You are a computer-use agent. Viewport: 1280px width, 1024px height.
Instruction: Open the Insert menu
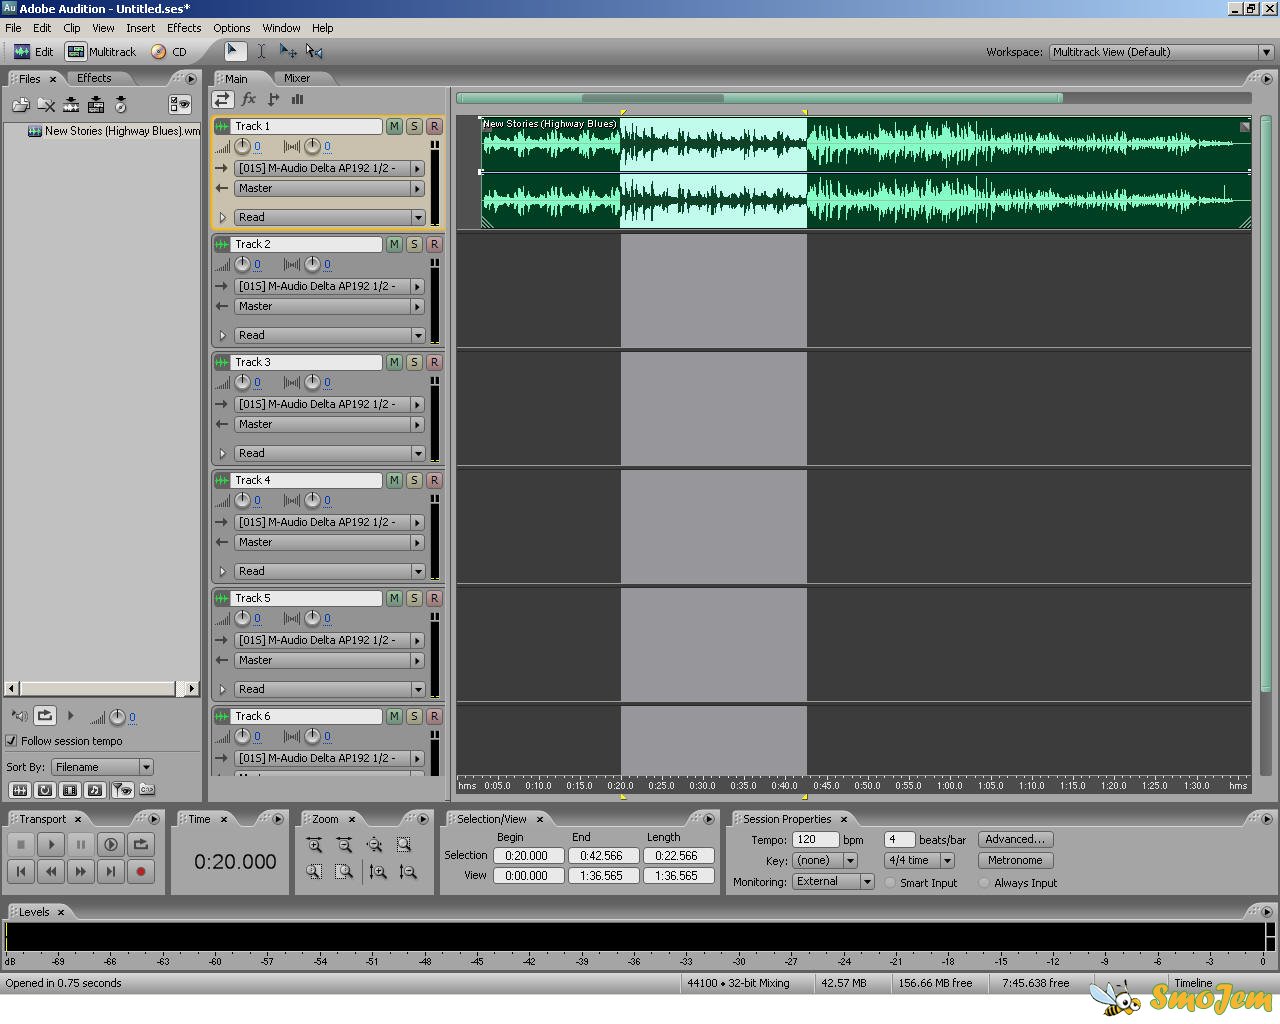[140, 28]
